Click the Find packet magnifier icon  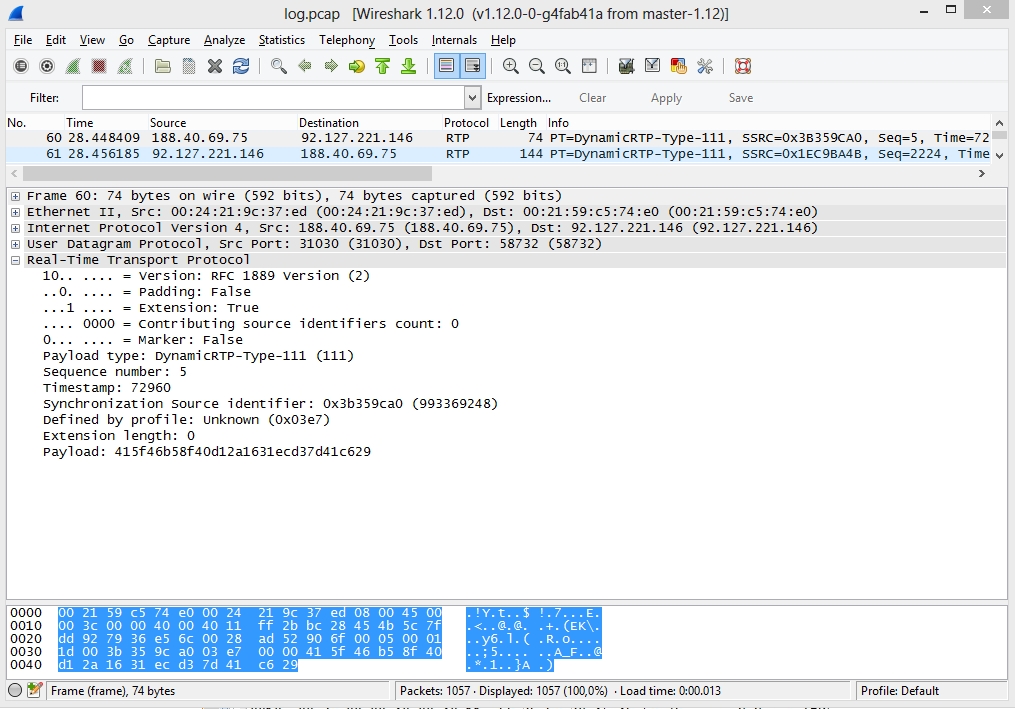click(x=279, y=66)
